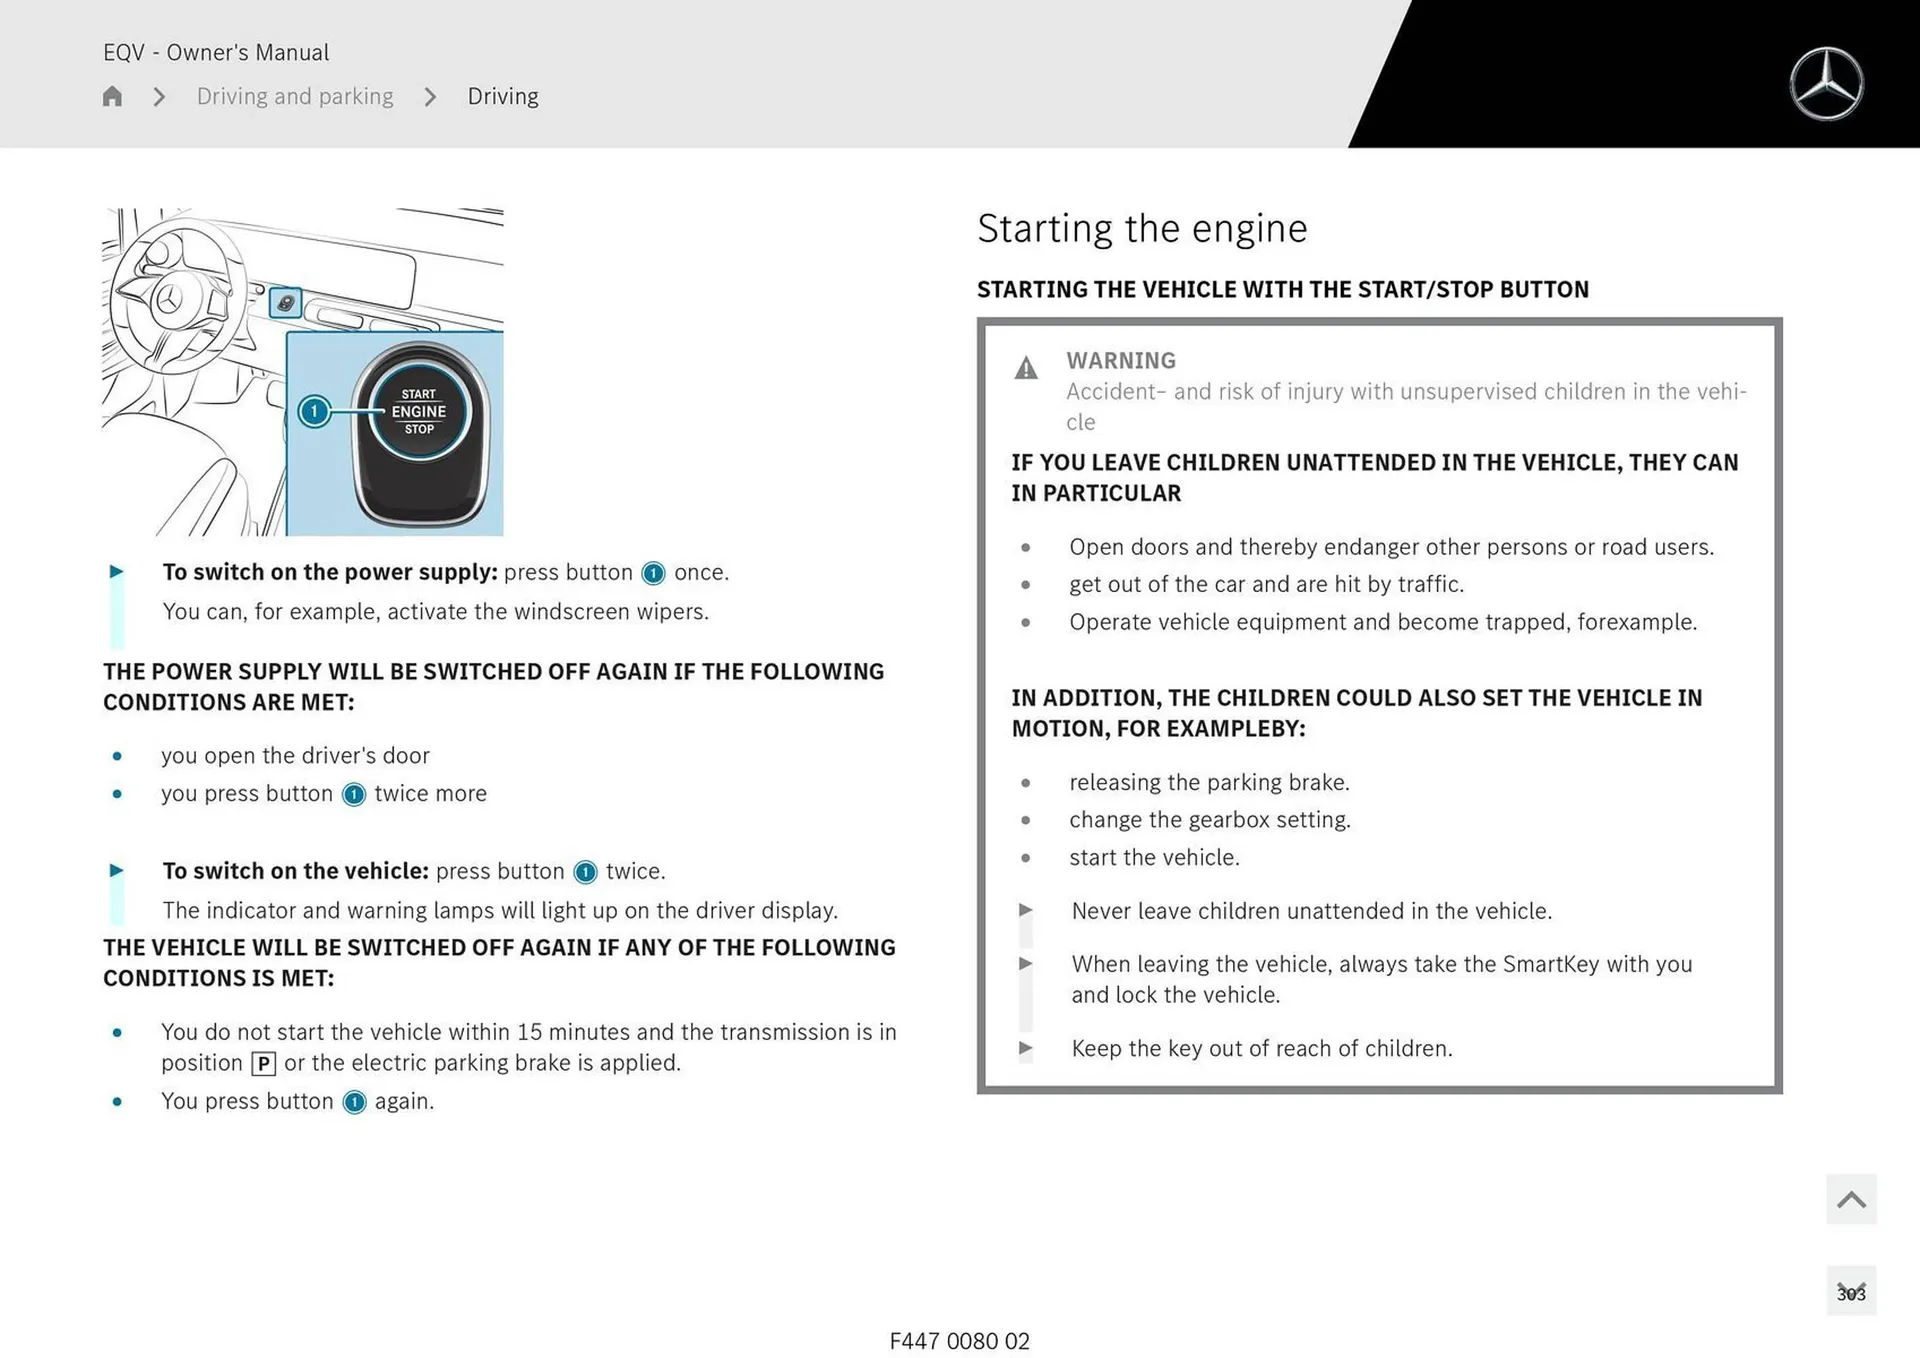Click the warning triangle icon in the red box
The width and height of the screenshot is (1920, 1358).
coord(1025,367)
